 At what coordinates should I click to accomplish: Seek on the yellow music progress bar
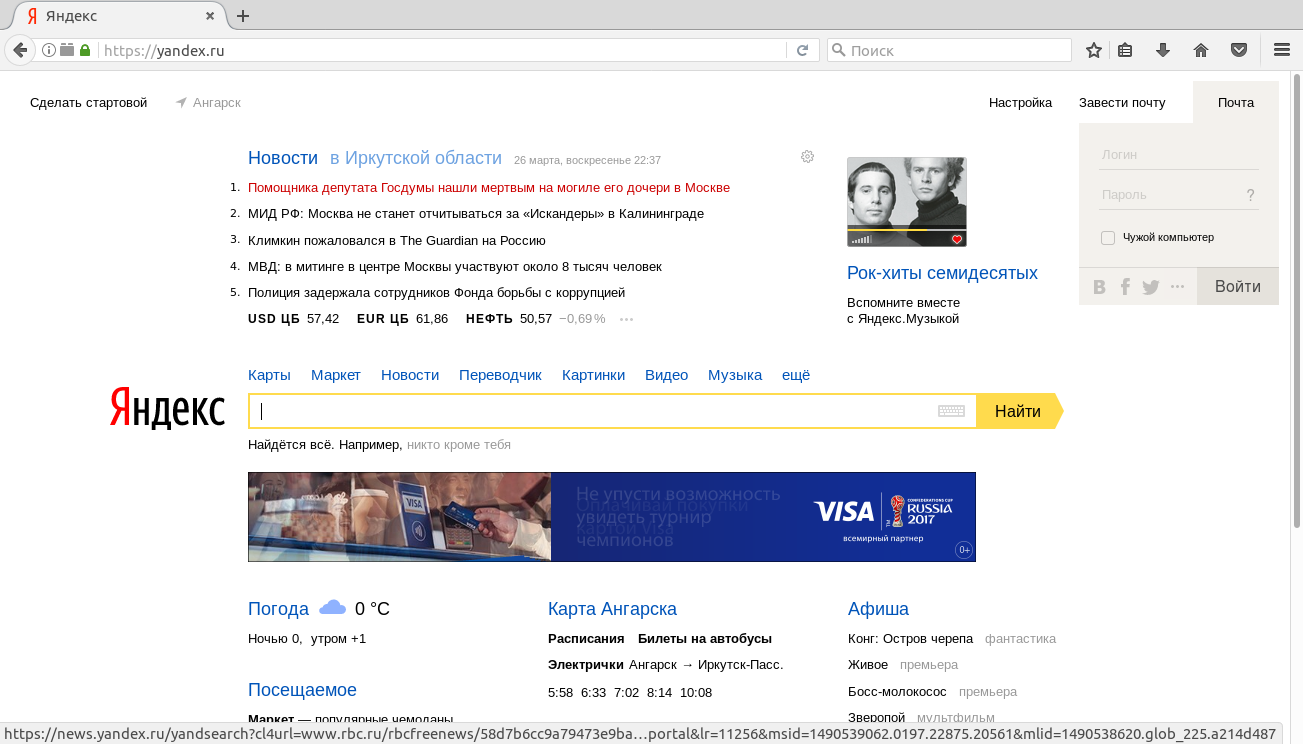pyautogui.click(x=906, y=229)
